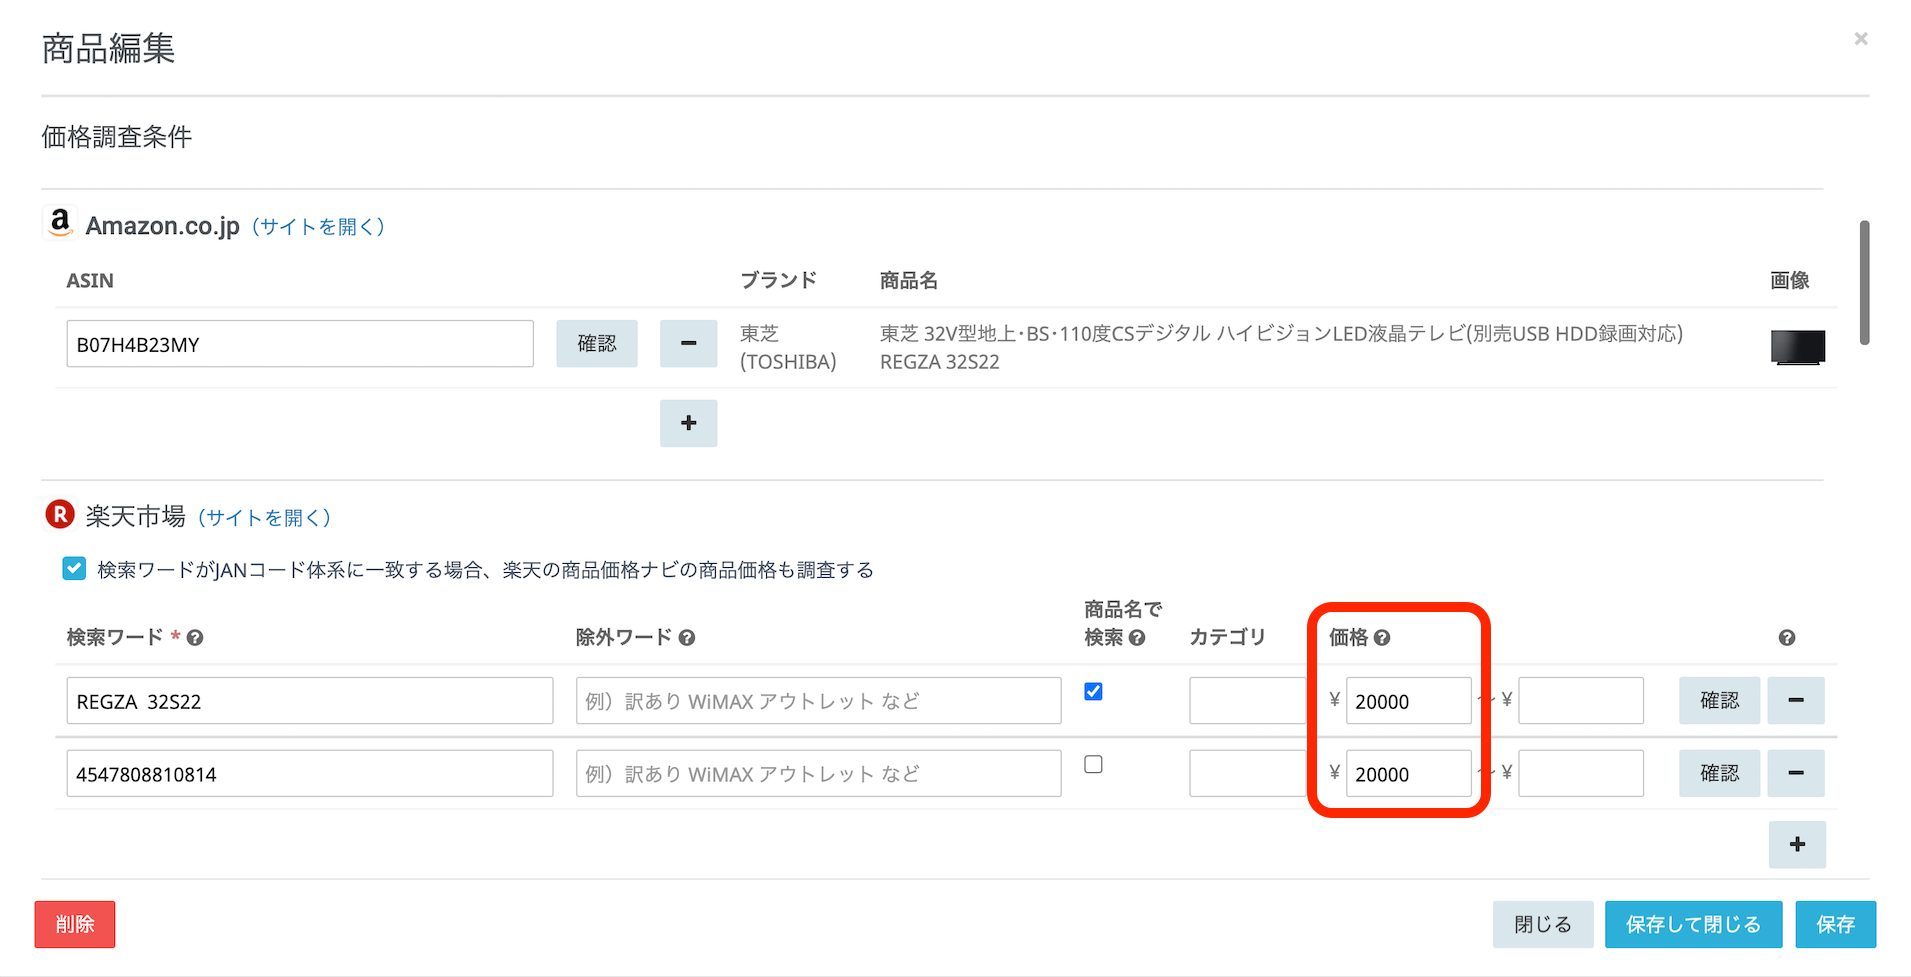Click the help icon beside 商品名で検索
Viewport: 1911px width, 977px height.
point(1137,638)
